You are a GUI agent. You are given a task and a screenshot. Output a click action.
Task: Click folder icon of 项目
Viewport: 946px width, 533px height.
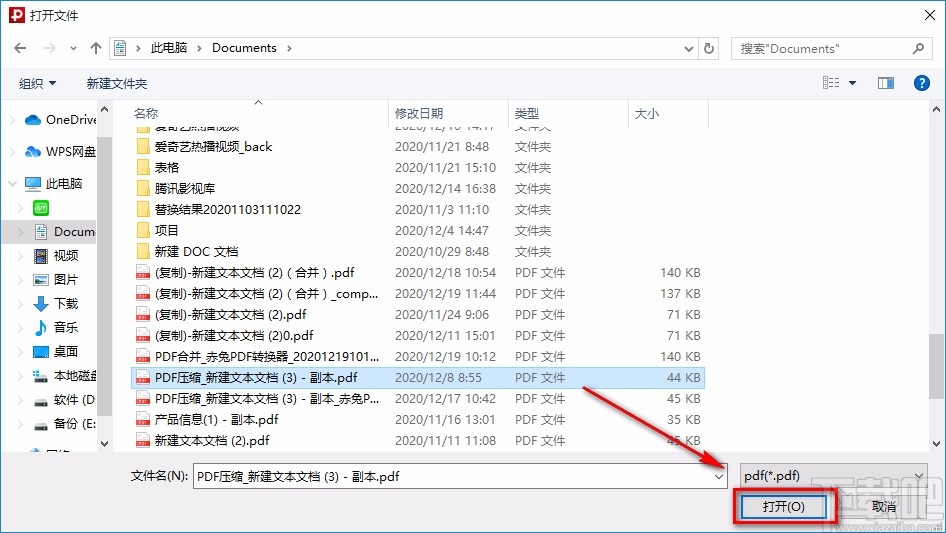click(143, 231)
